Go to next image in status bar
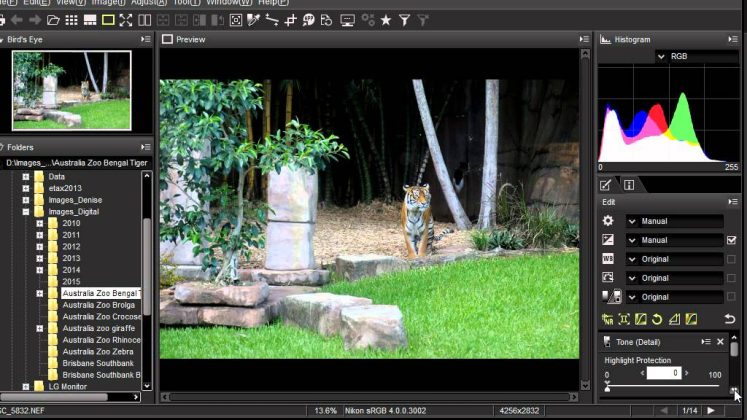The height and width of the screenshot is (420, 747). pos(711,410)
